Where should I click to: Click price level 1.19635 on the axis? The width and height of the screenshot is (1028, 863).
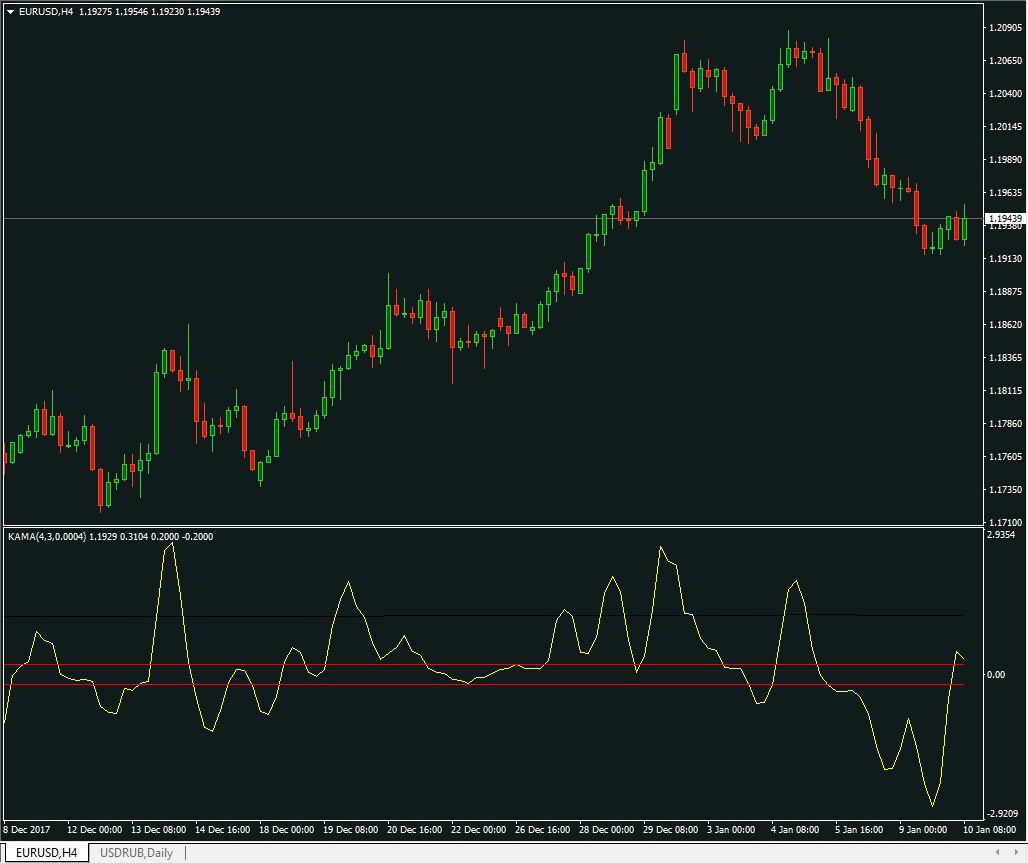(x=1005, y=193)
